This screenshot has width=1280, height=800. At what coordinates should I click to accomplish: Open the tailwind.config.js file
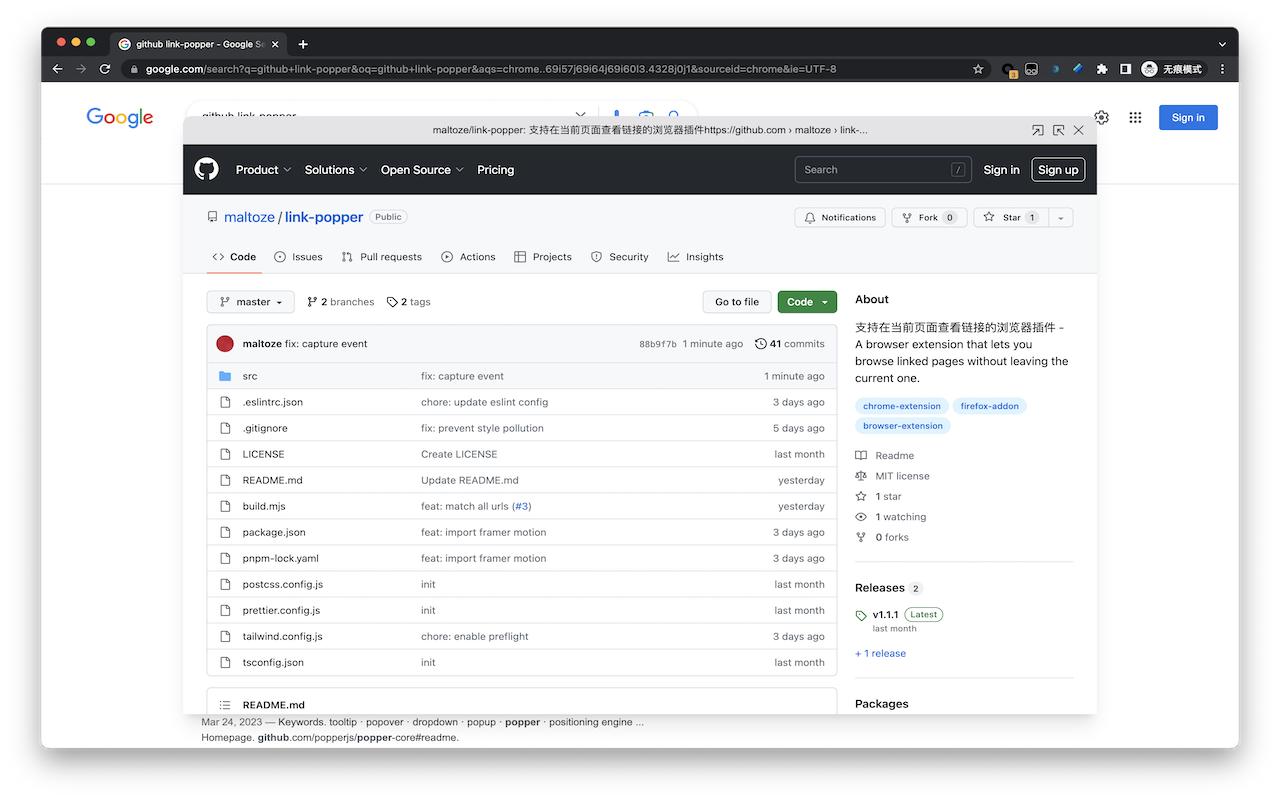[x=282, y=636]
